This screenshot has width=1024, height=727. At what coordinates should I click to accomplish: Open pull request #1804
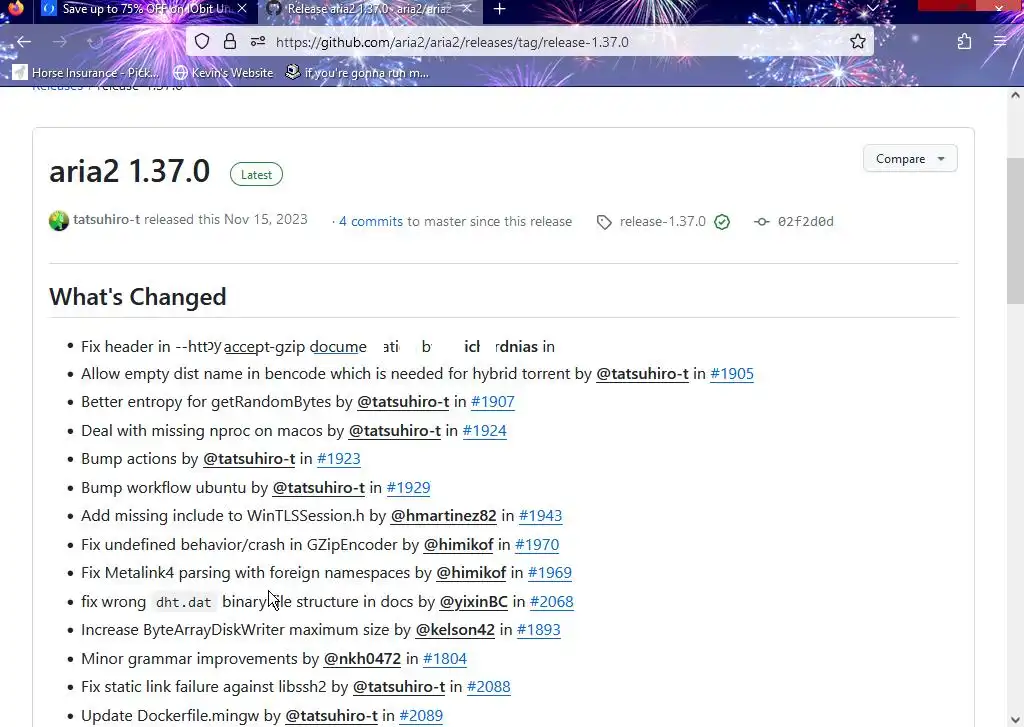445,658
